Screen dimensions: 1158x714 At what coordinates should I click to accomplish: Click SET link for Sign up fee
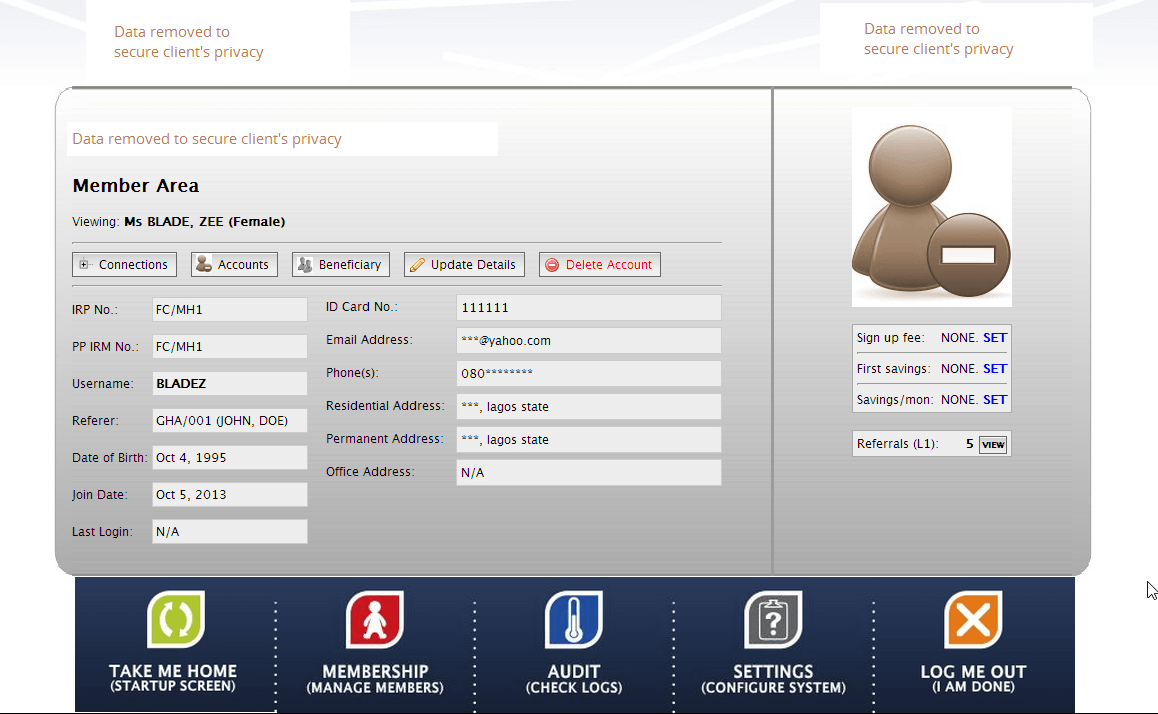point(994,338)
